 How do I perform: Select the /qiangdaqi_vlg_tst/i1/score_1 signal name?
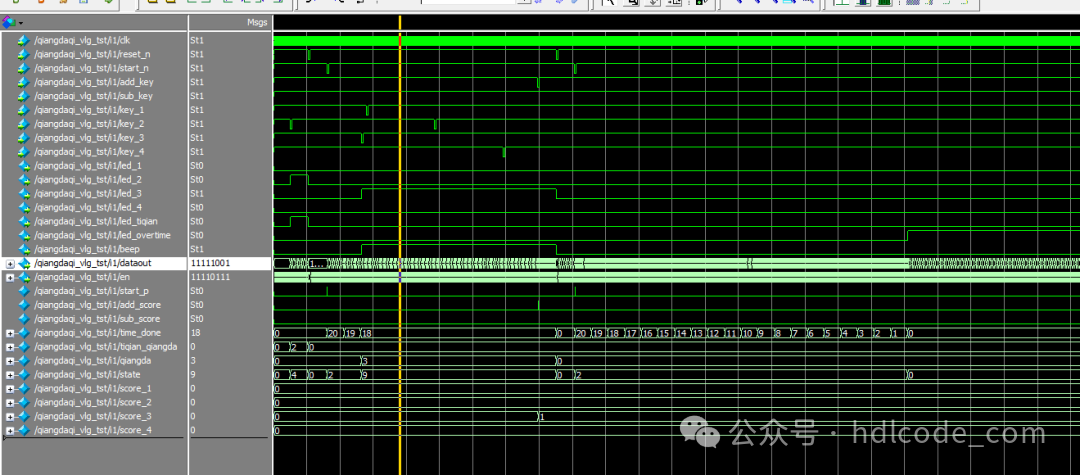pyautogui.click(x=92, y=389)
